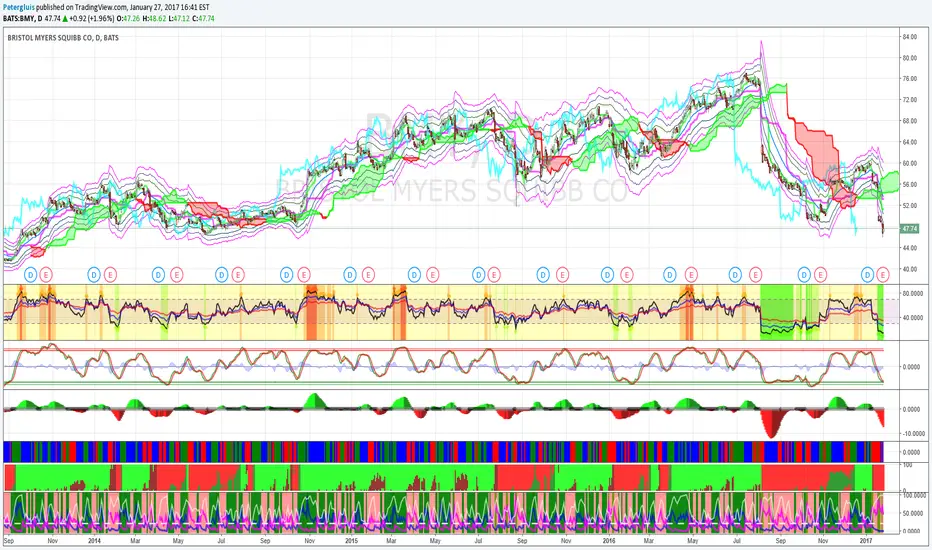Viewport: 932px width, 550px height.
Task: Select the green 47.74 current price label
Action: pos(909,228)
